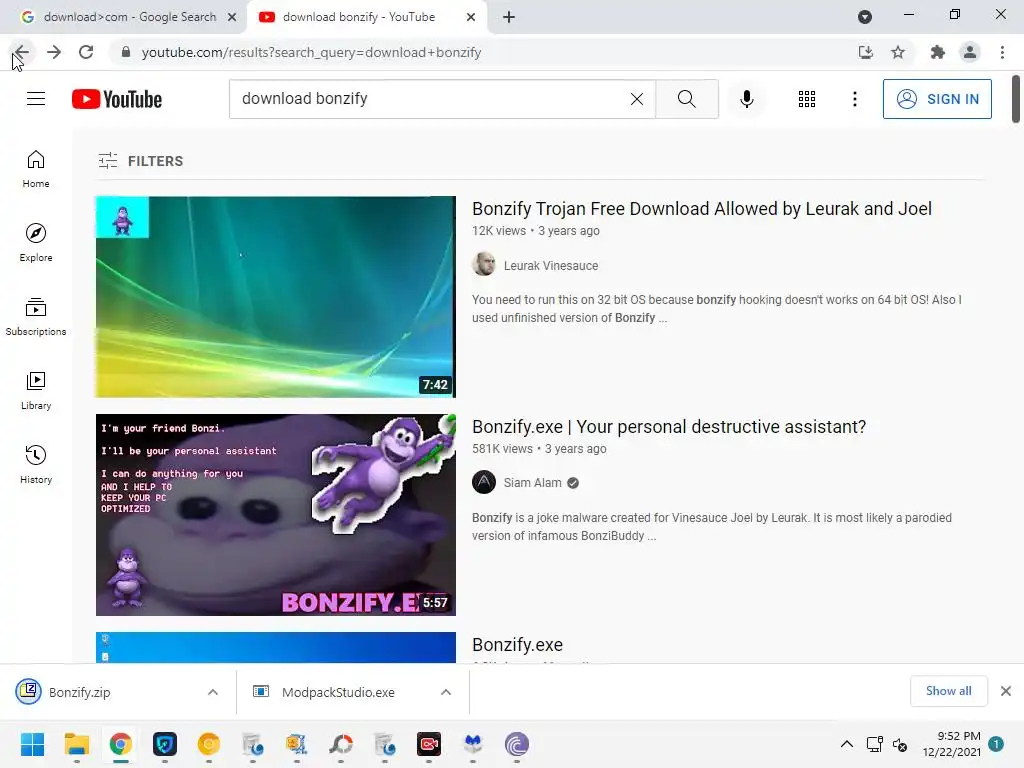Open the red recorder app in taskbar
The height and width of the screenshot is (768, 1024).
[429, 744]
